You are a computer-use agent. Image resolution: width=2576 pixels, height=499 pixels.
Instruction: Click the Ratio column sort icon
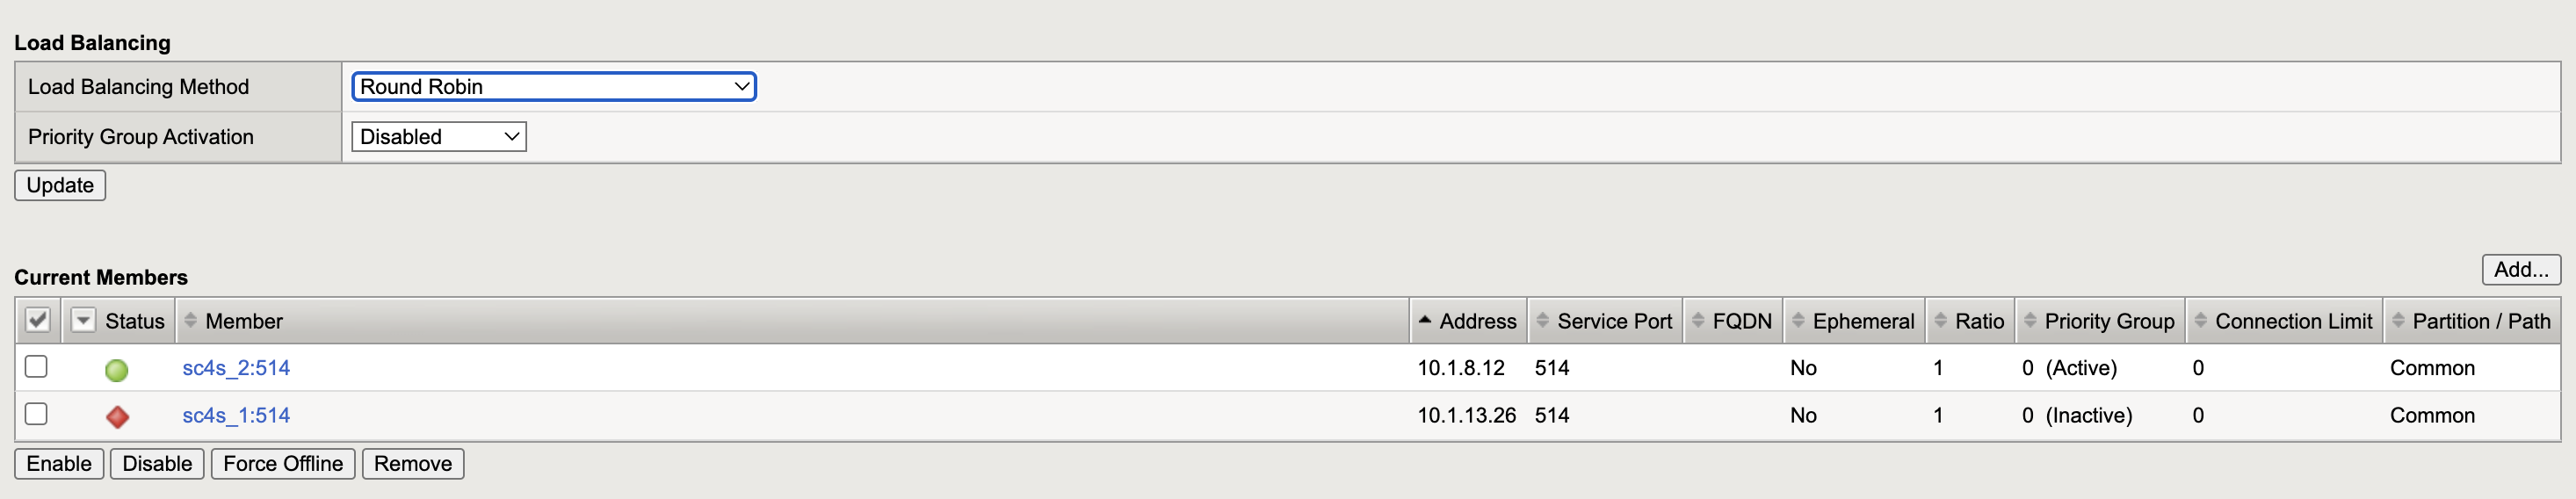(x=1940, y=321)
